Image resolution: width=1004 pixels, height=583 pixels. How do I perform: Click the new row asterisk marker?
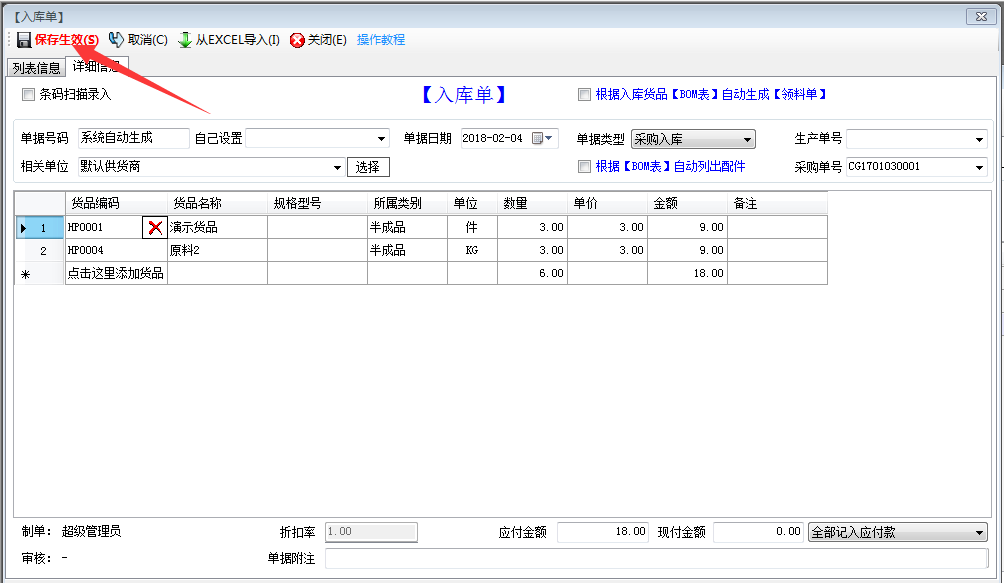pyautogui.click(x=25, y=274)
